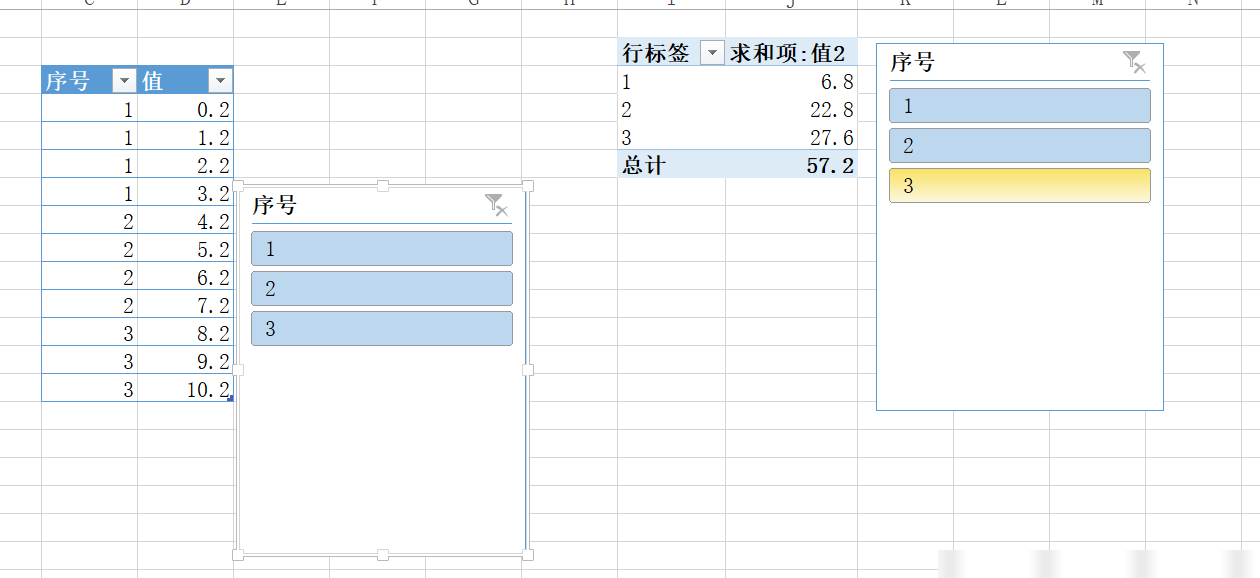
Task: Select the table cell containing 4.2
Action: (185, 221)
